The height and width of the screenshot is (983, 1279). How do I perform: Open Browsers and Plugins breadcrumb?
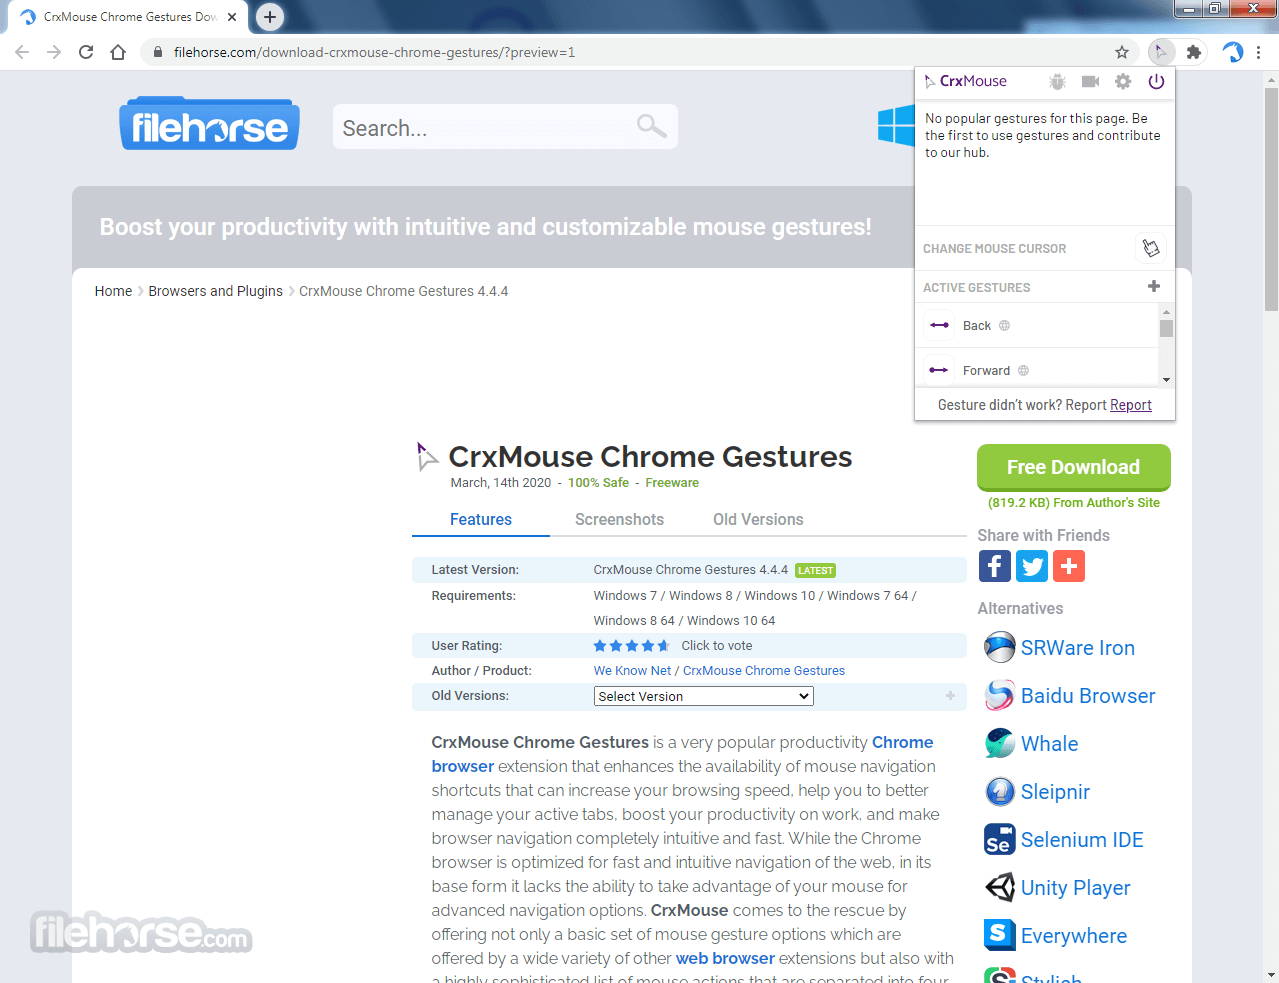click(x=216, y=291)
